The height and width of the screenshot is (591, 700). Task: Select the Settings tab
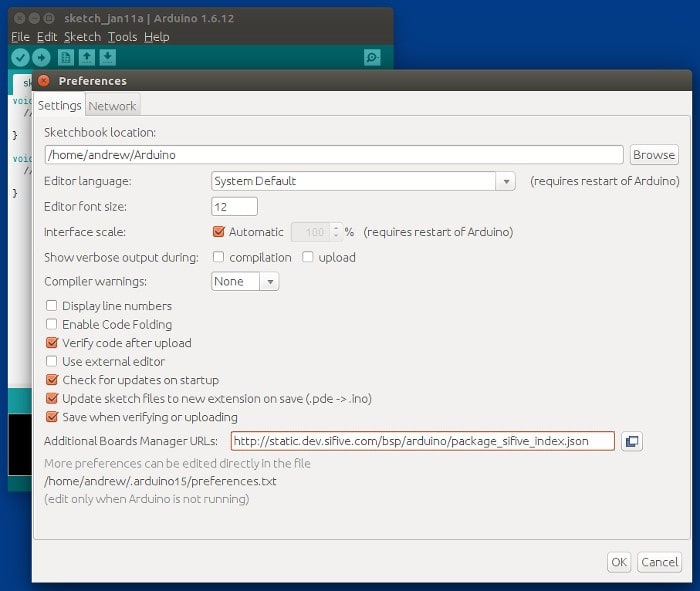click(x=60, y=105)
